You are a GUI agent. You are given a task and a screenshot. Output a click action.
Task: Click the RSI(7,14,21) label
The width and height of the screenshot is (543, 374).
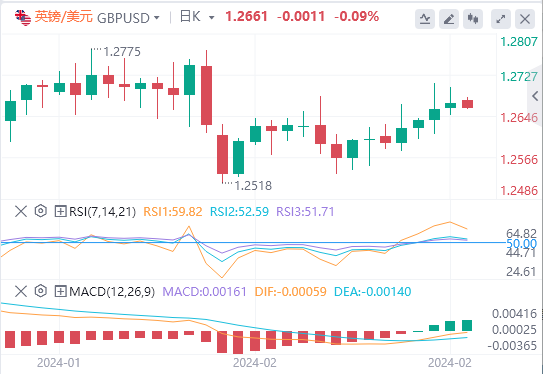pyautogui.click(x=103, y=212)
